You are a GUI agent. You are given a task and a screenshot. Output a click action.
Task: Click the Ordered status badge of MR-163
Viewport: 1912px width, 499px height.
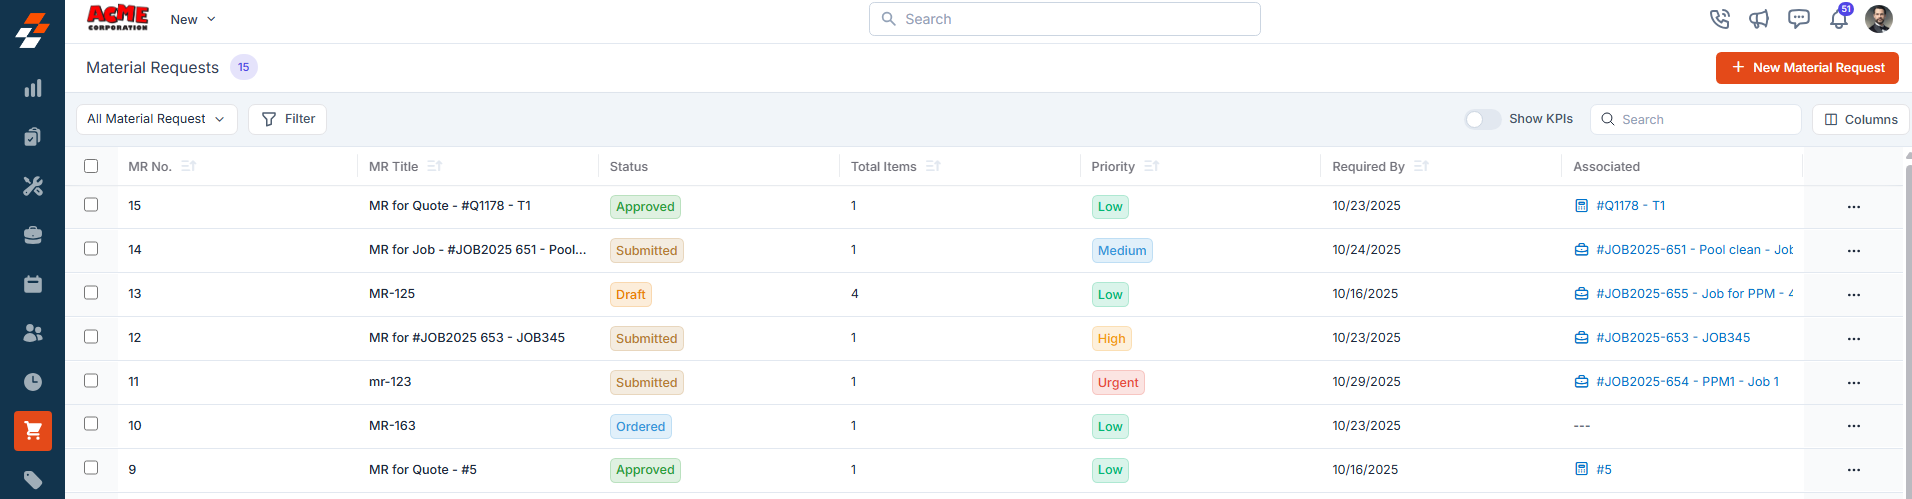(641, 427)
